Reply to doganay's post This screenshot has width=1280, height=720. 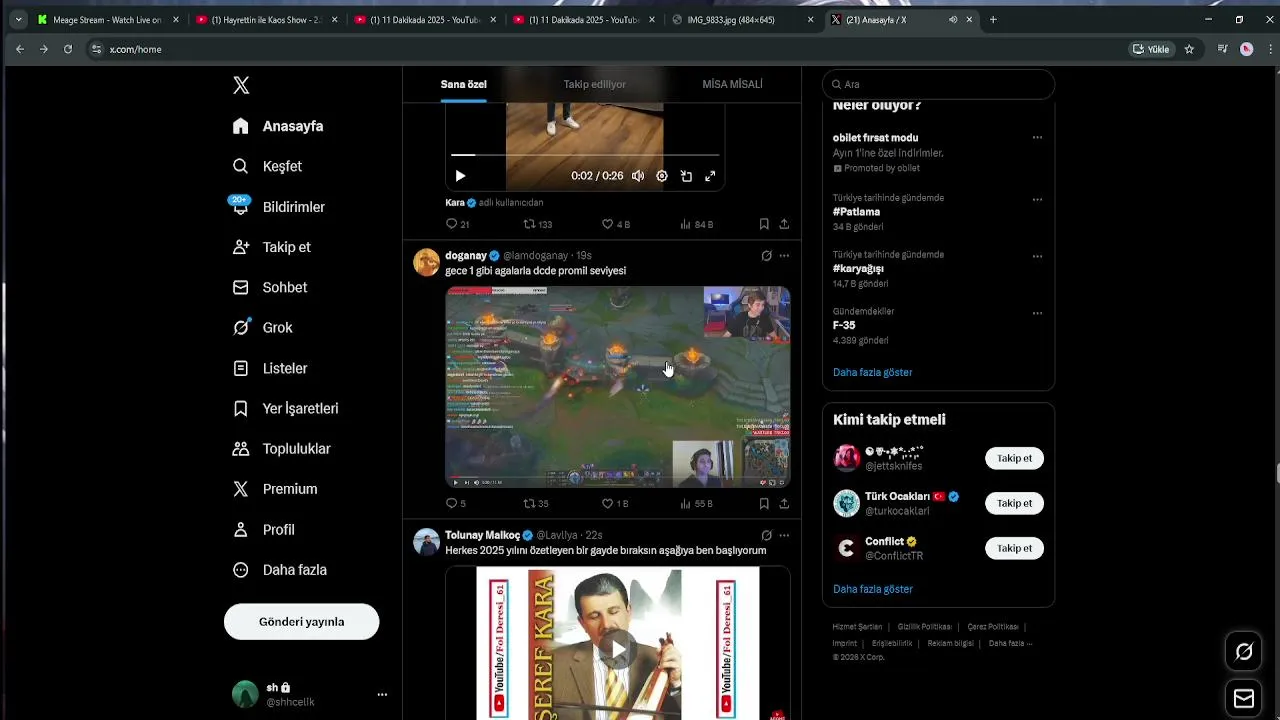pyautogui.click(x=456, y=504)
